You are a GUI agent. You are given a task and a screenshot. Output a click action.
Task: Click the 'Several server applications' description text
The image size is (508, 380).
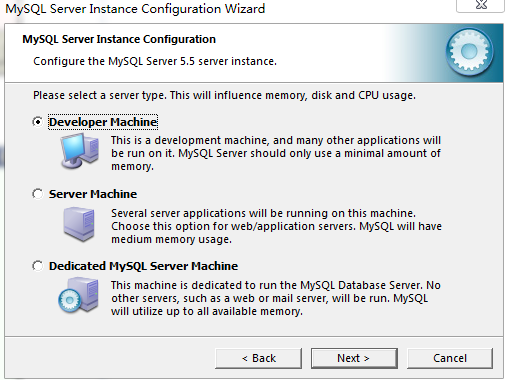tap(276, 226)
